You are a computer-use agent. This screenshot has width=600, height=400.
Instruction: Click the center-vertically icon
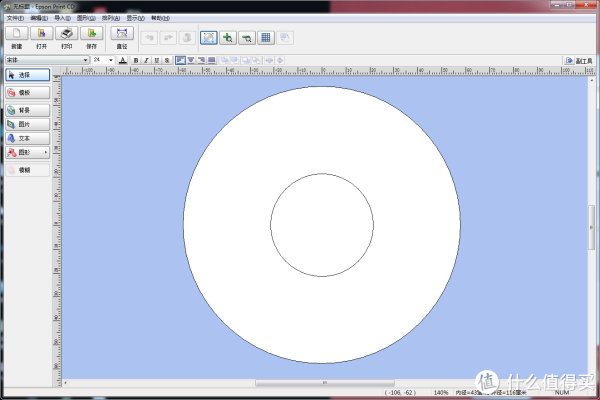(280, 60)
